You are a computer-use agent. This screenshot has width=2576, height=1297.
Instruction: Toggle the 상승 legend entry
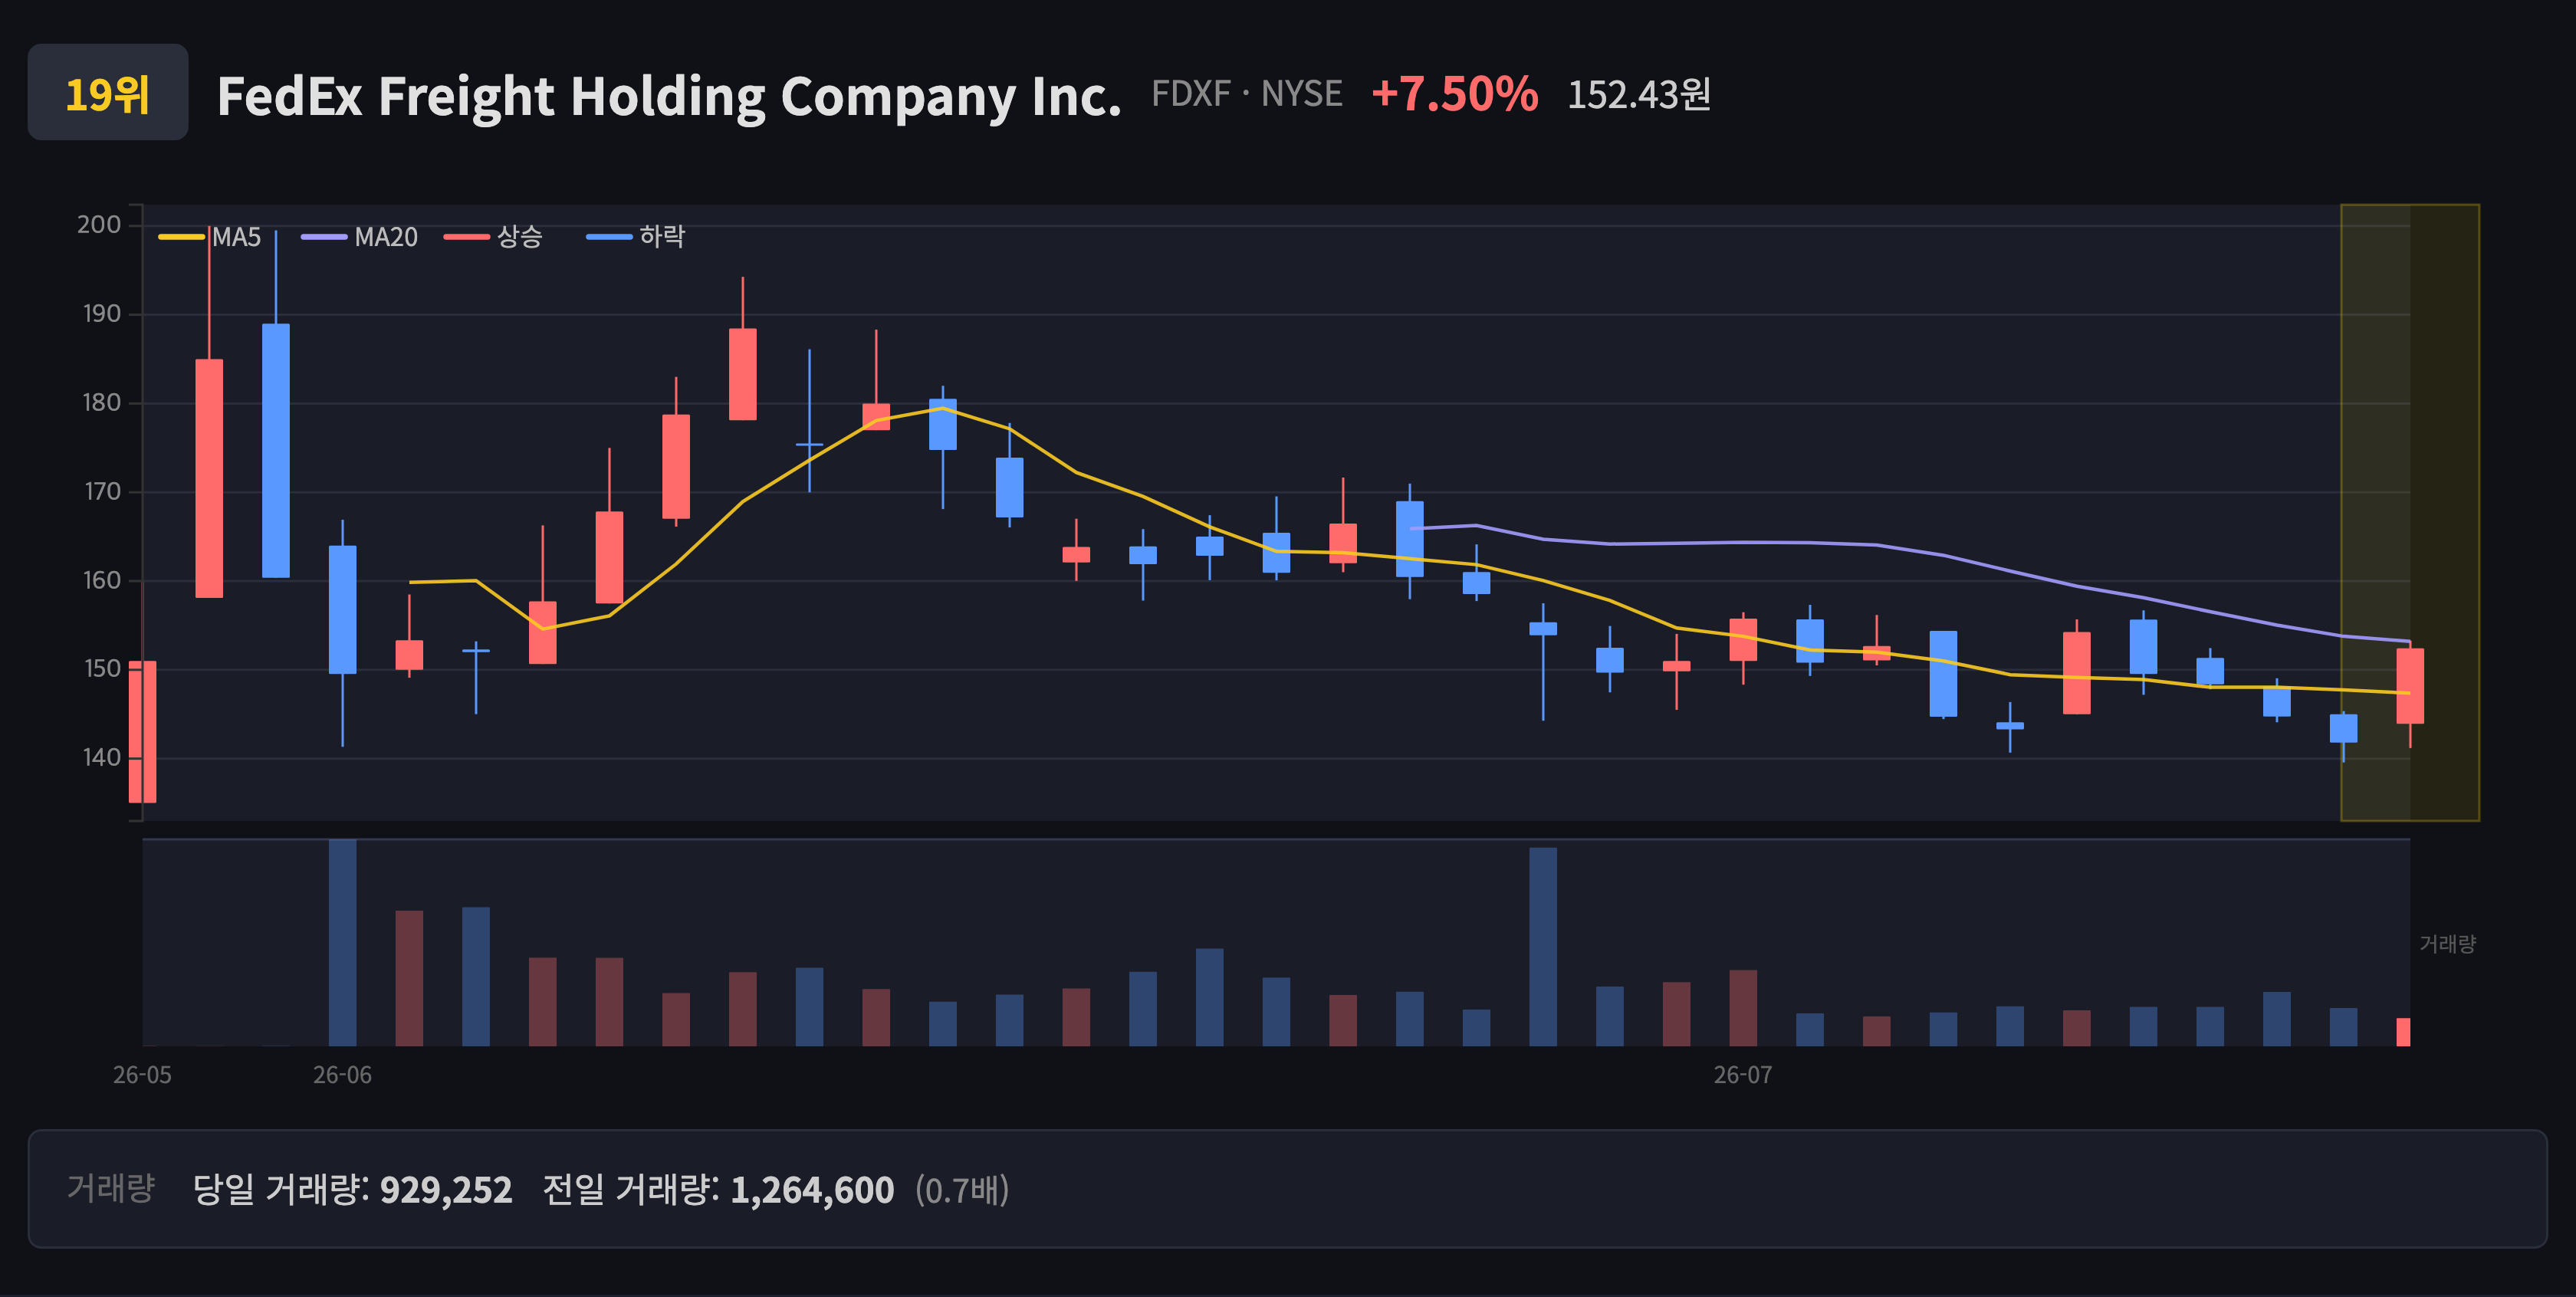(x=493, y=237)
